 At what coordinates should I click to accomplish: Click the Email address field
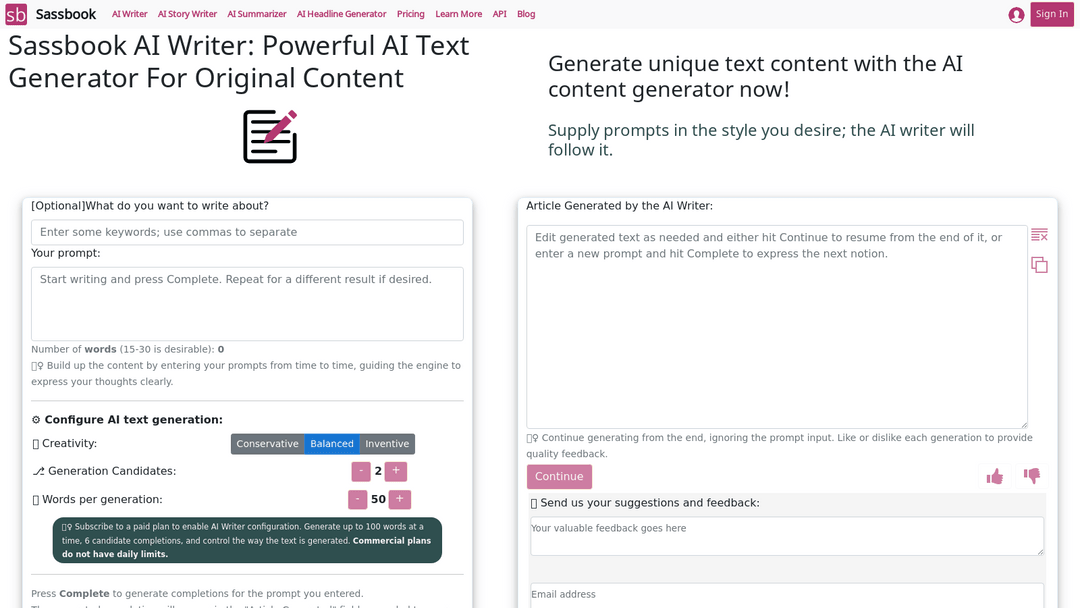click(x=787, y=595)
